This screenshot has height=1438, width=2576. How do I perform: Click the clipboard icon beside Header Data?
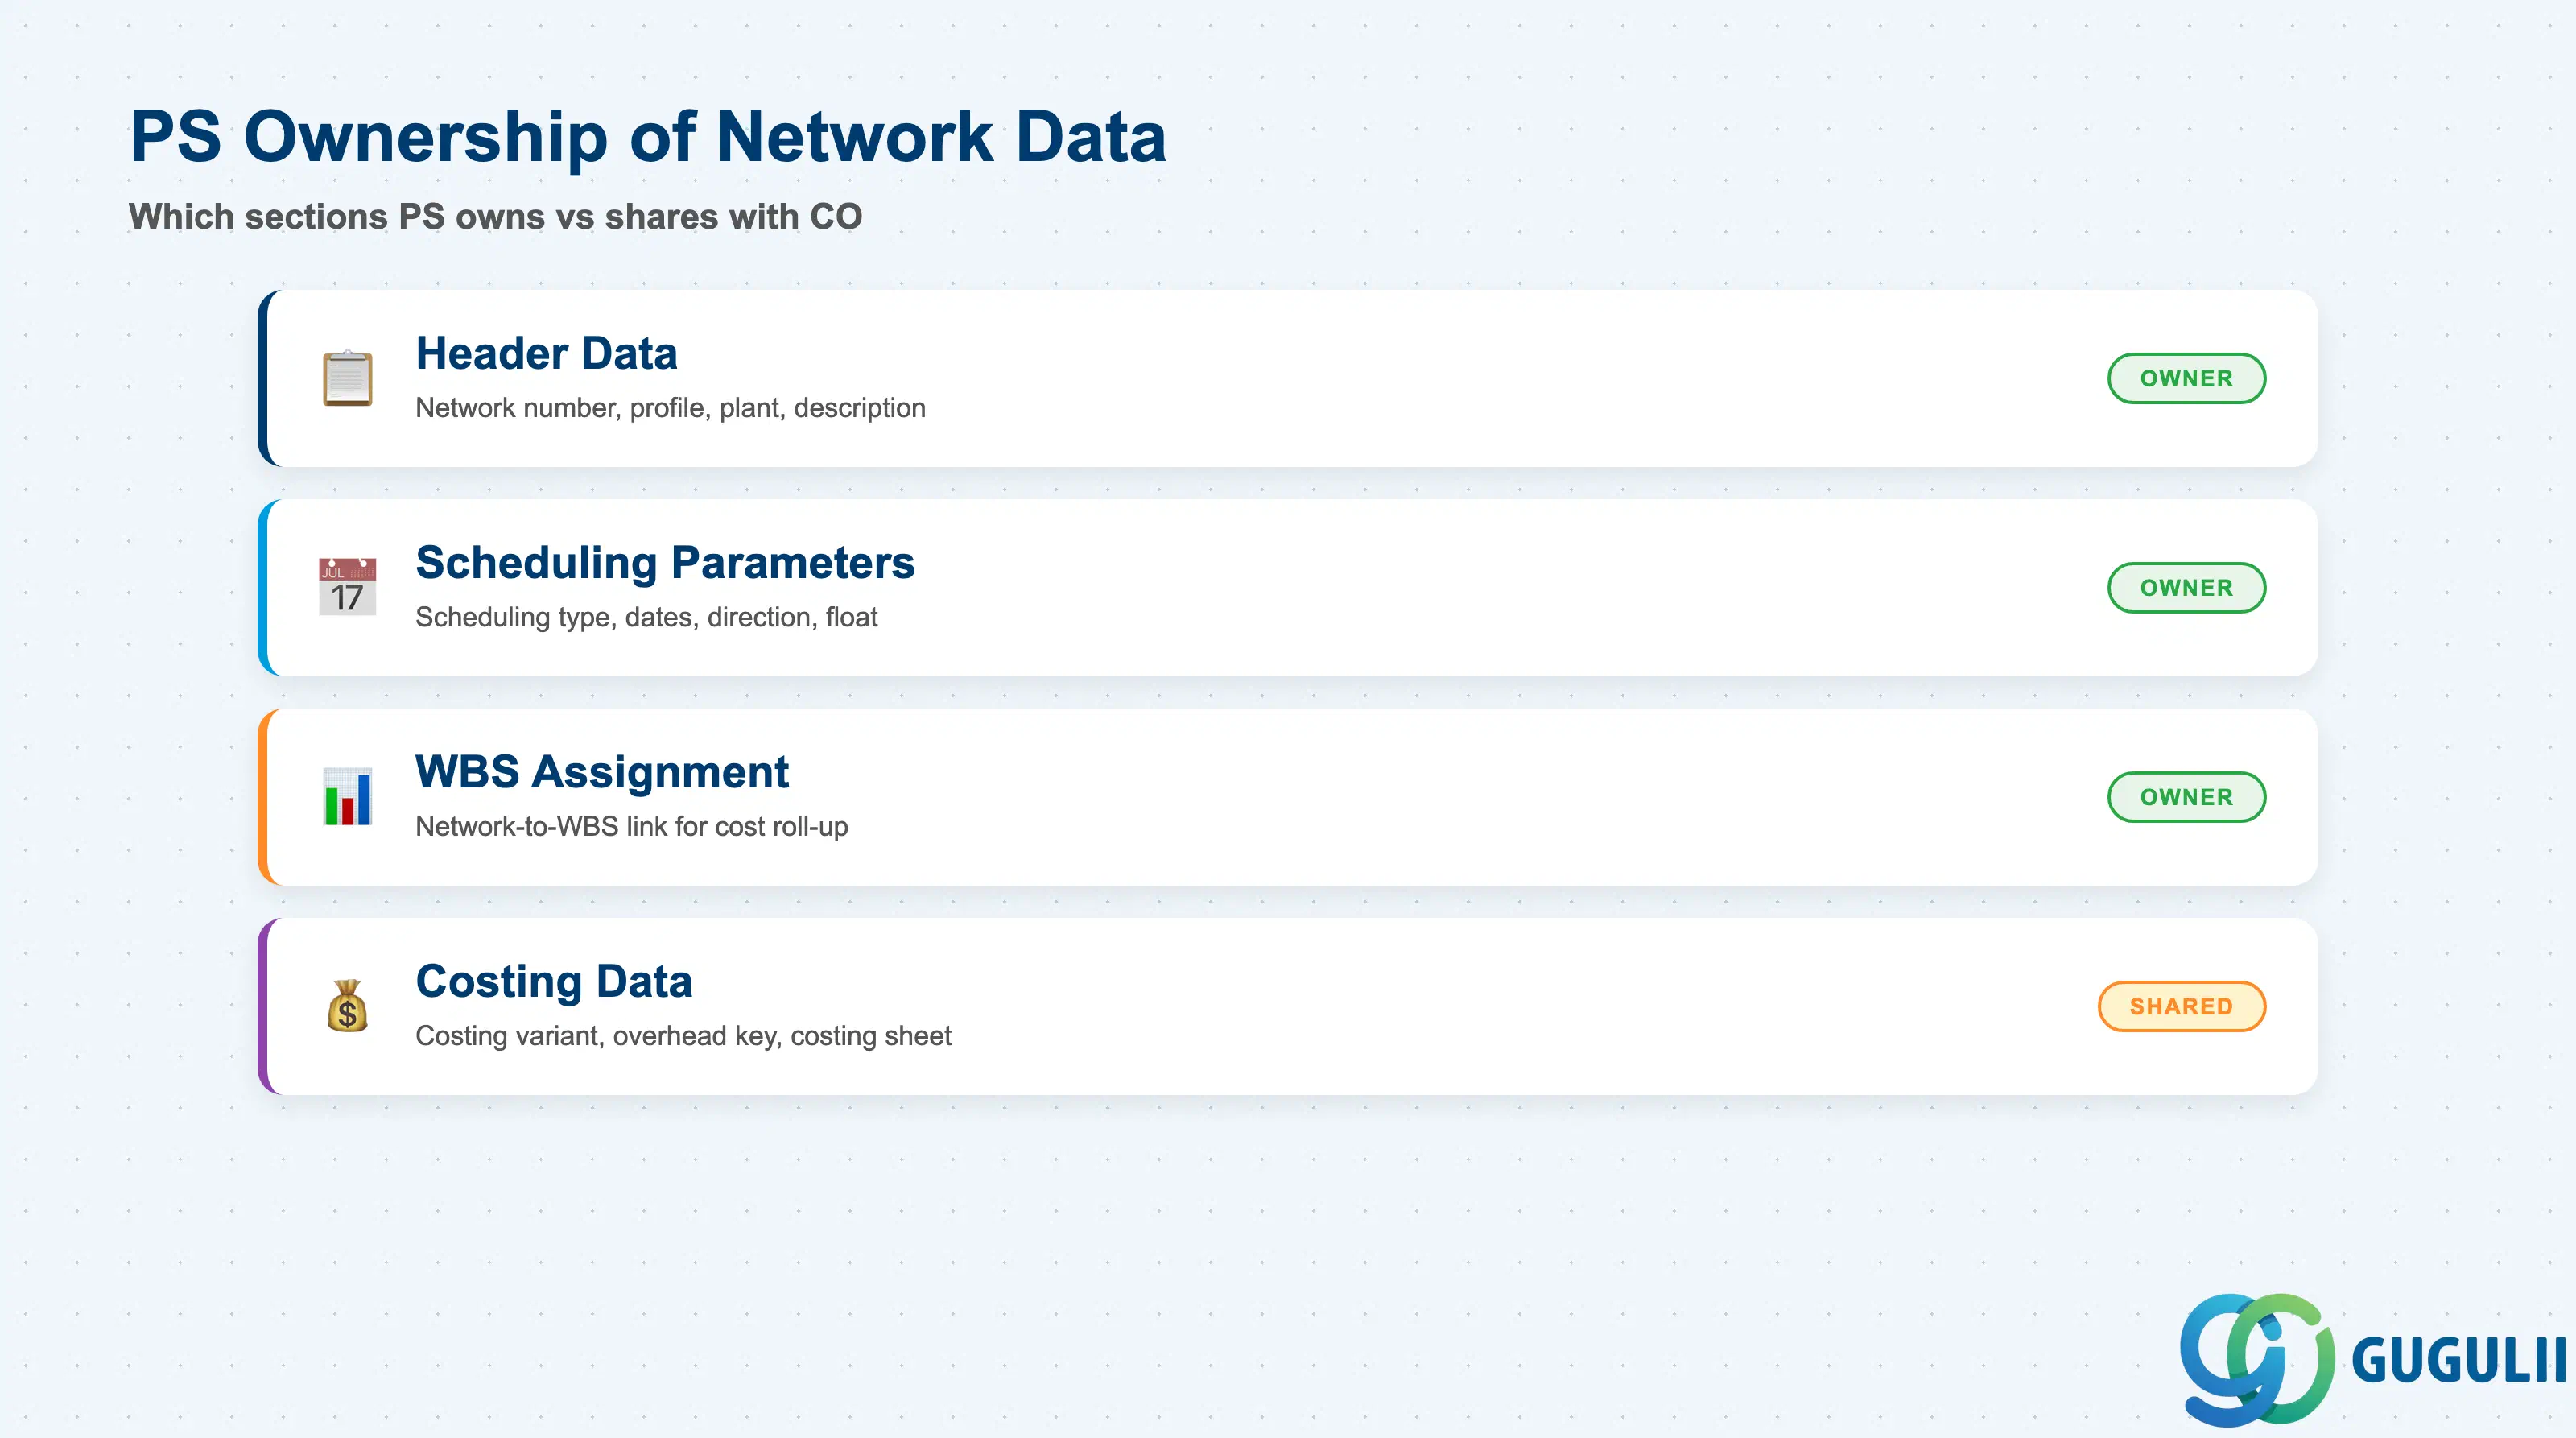(x=347, y=378)
